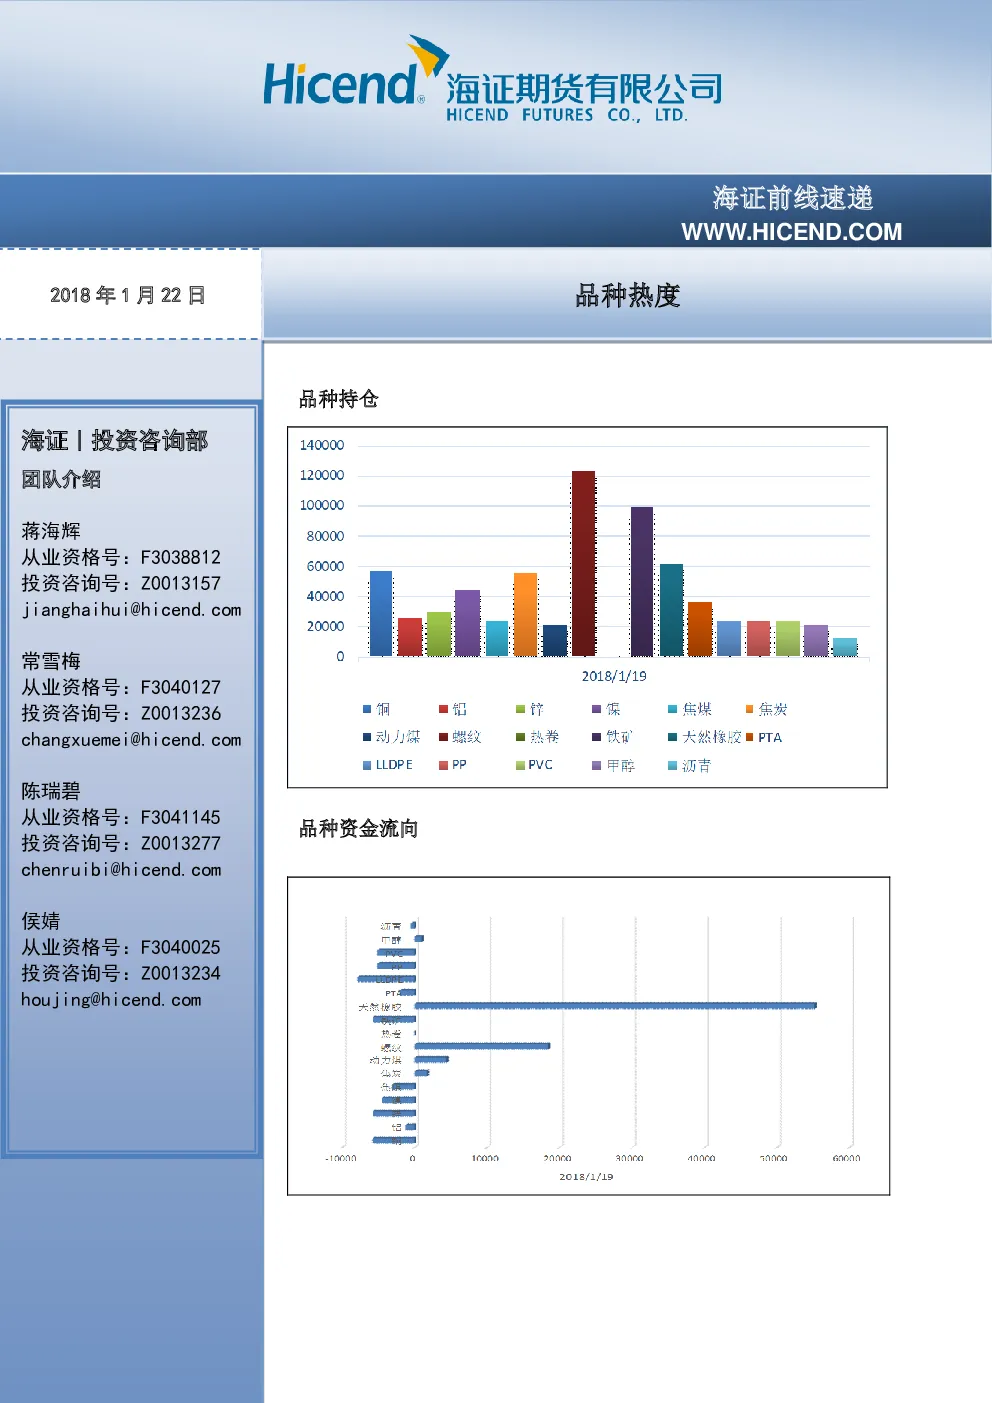The image size is (992, 1403).
Task: Click the 30000 axis label in fund flow chart
Action: click(629, 1158)
